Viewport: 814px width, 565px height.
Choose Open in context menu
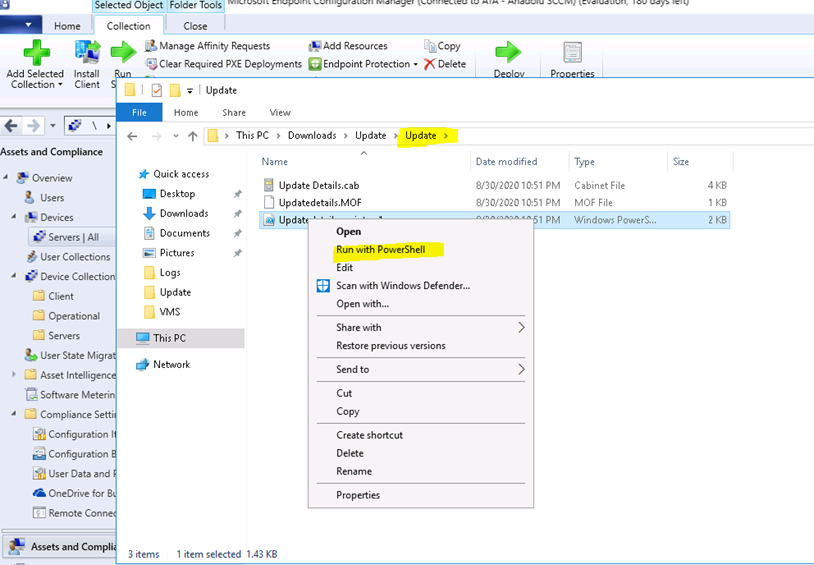coord(348,232)
